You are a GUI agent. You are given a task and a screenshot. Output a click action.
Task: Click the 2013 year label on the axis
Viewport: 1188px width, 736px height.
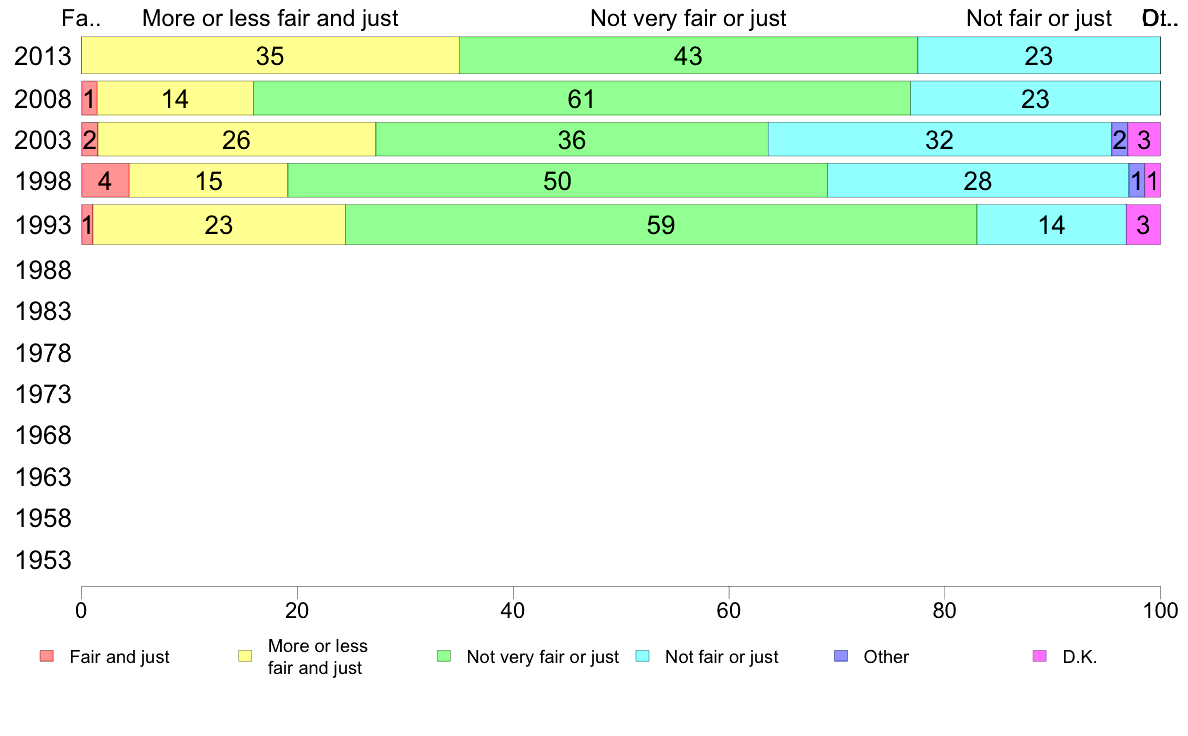click(43, 56)
